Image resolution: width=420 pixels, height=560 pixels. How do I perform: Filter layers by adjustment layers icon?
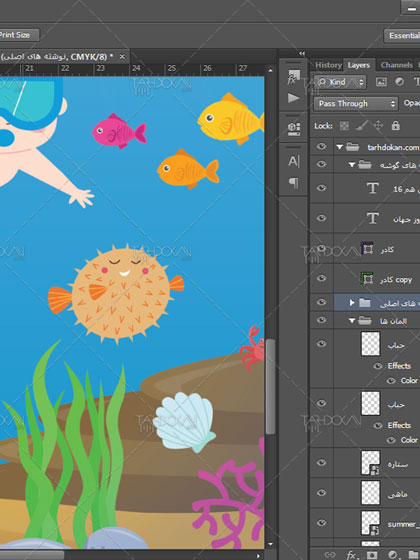(x=399, y=82)
